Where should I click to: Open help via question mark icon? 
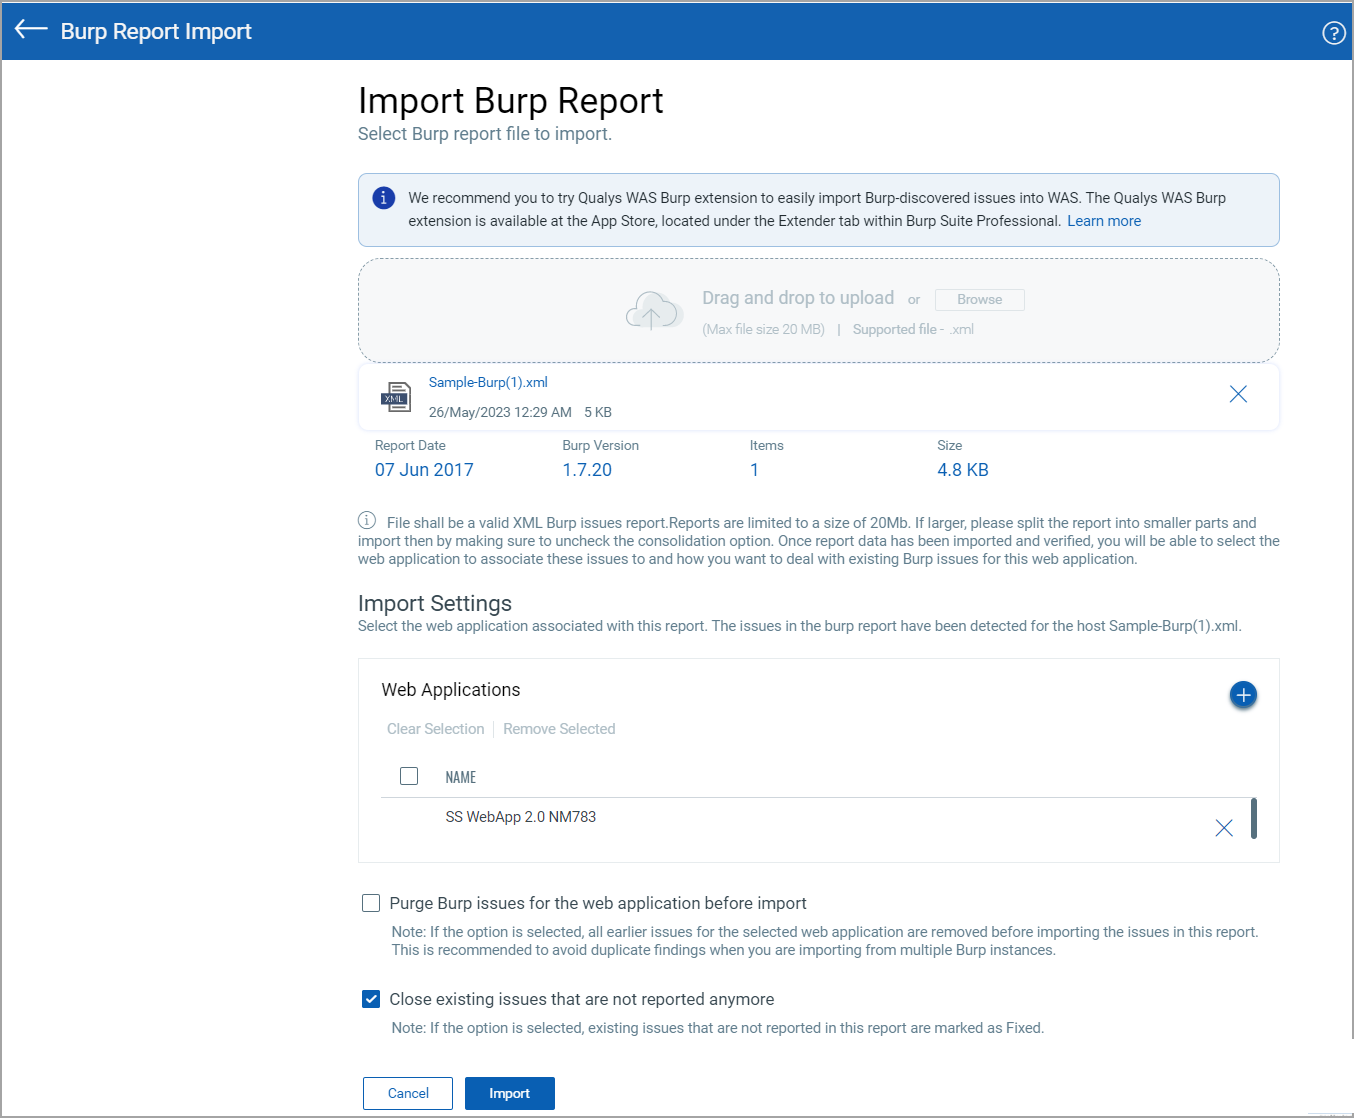click(1333, 33)
